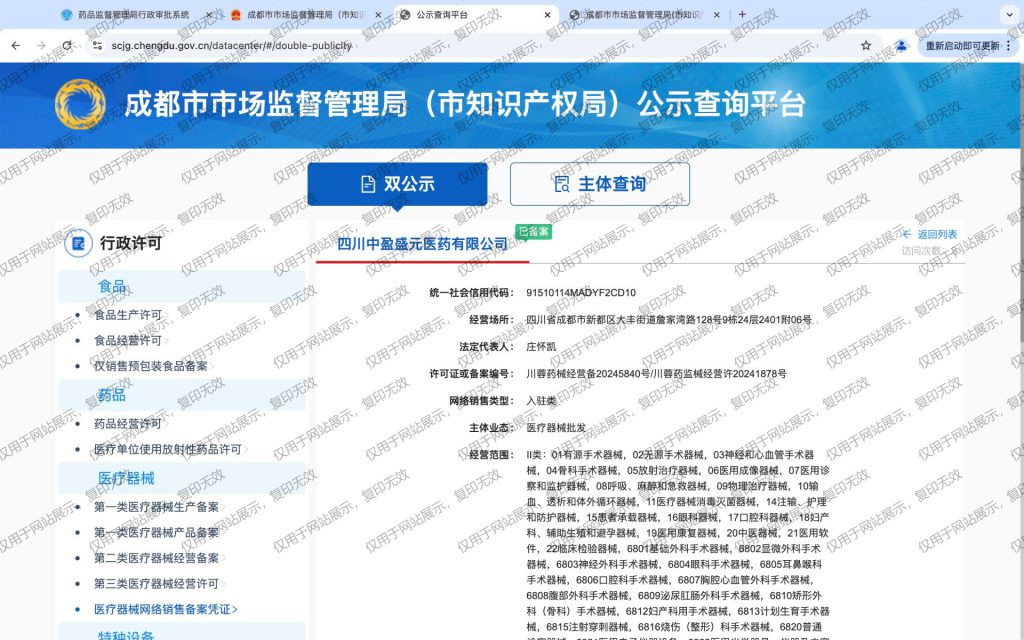Close the tab with the red emblem favicon

click(x=378, y=14)
